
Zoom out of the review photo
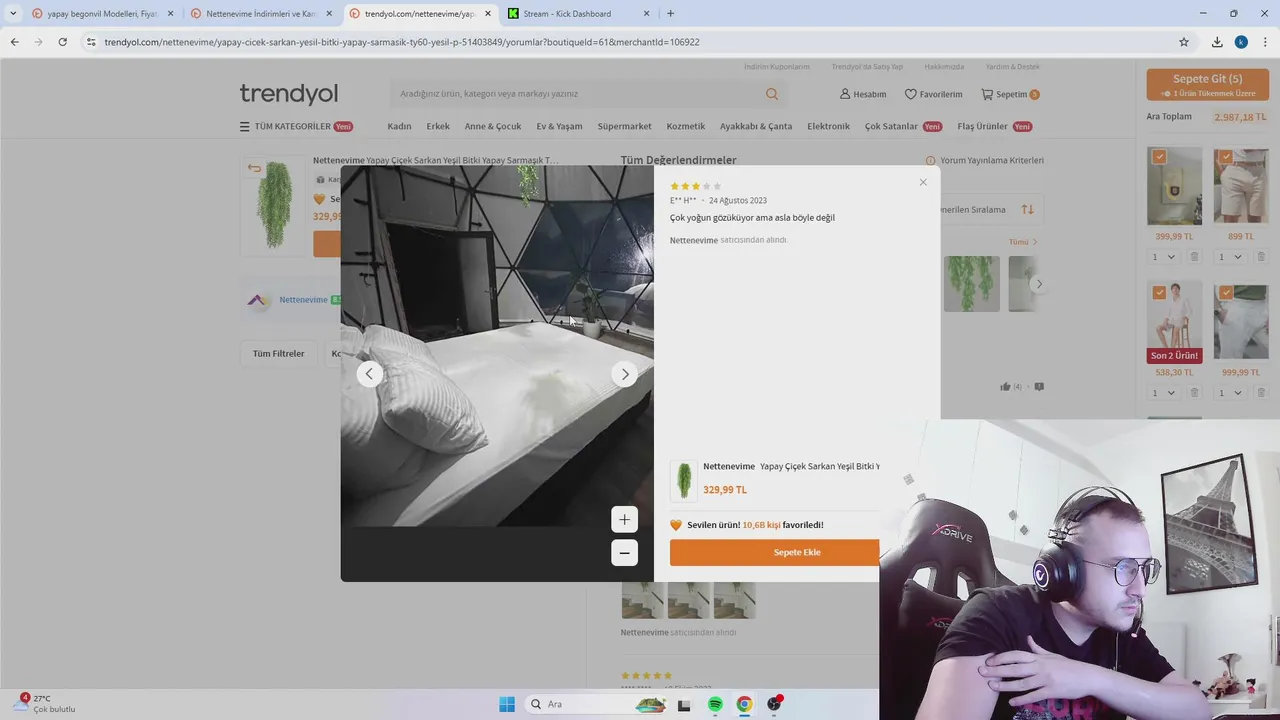[x=624, y=553]
